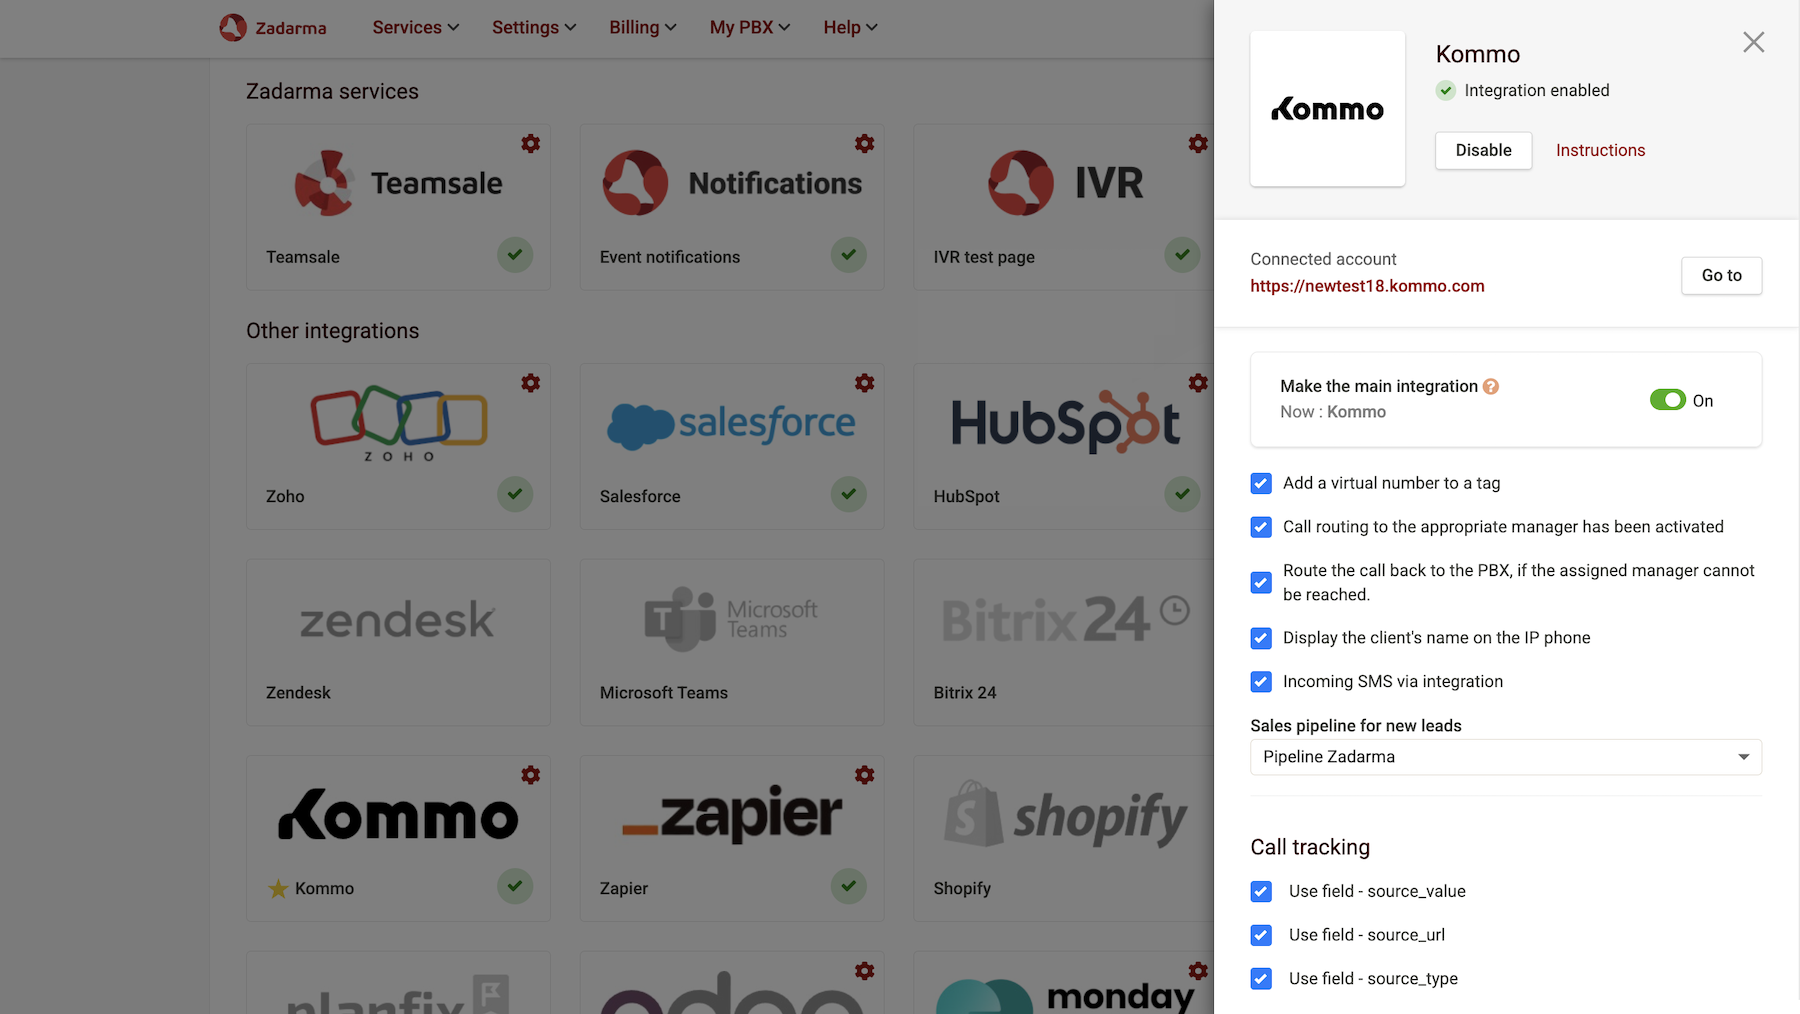Open settings gear on Notifications card

pos(865,144)
